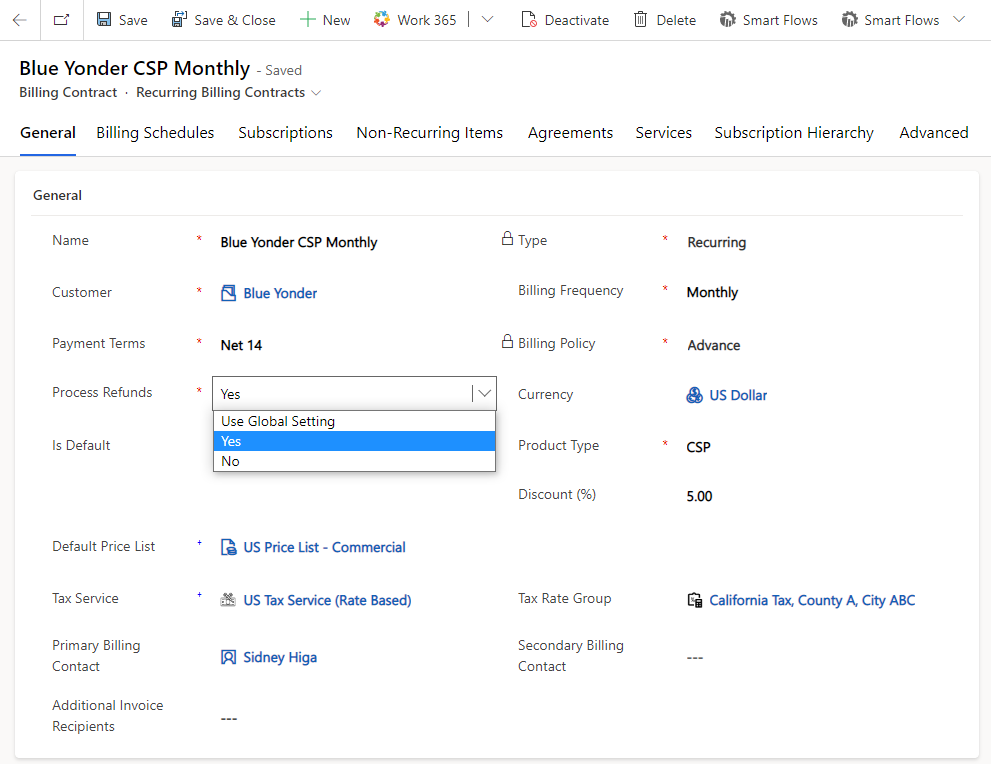Click the plus New icon

pyautogui.click(x=307, y=20)
